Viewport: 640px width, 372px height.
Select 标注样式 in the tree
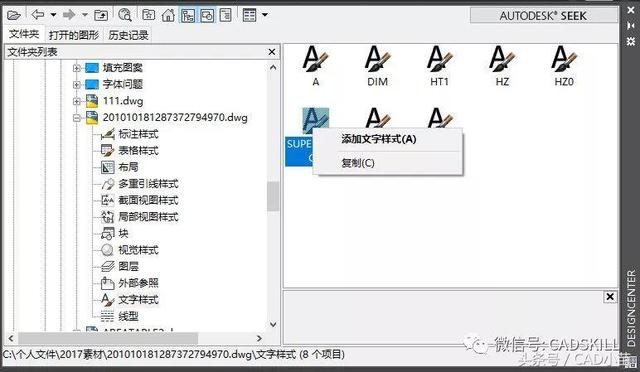click(x=138, y=134)
